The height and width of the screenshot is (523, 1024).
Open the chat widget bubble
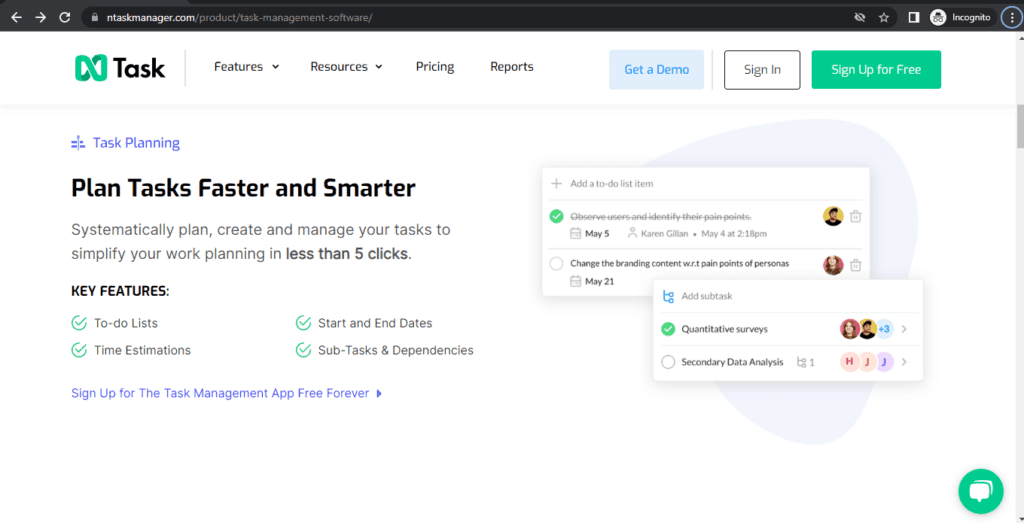pos(980,491)
